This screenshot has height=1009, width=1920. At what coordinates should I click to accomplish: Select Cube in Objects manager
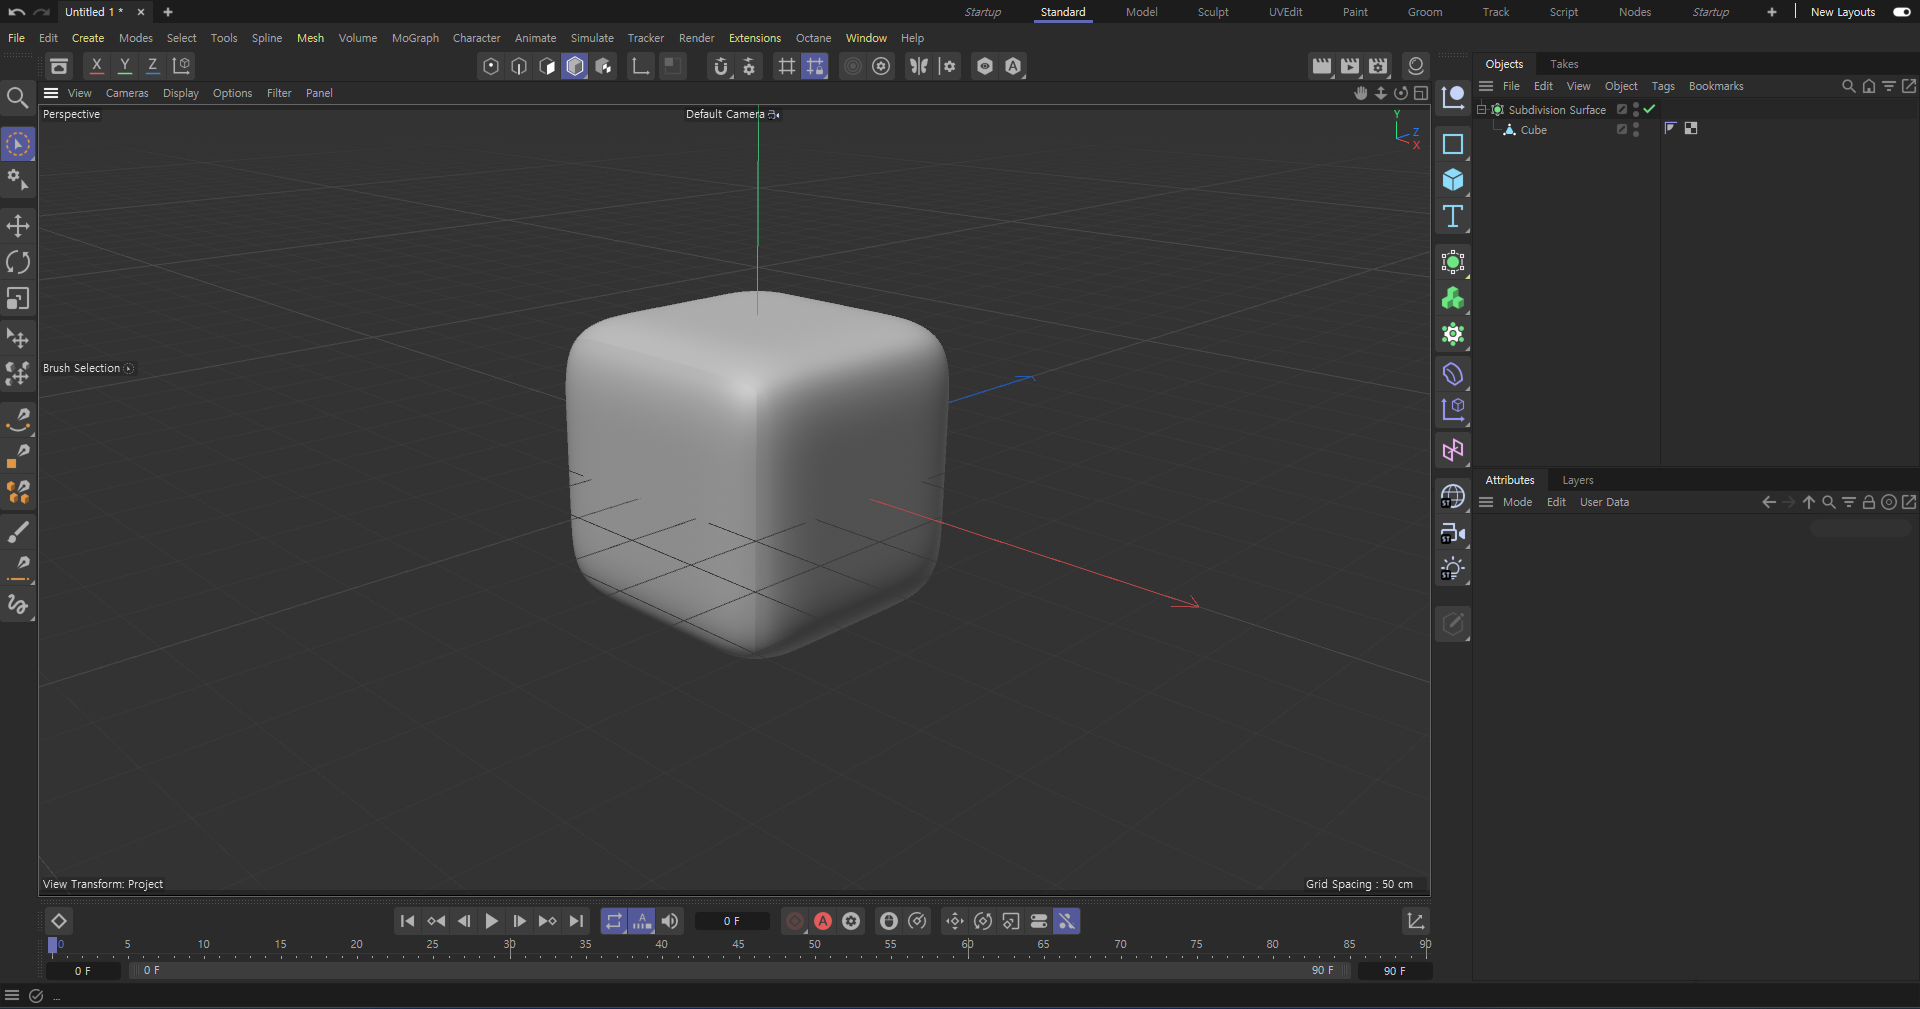tap(1533, 130)
